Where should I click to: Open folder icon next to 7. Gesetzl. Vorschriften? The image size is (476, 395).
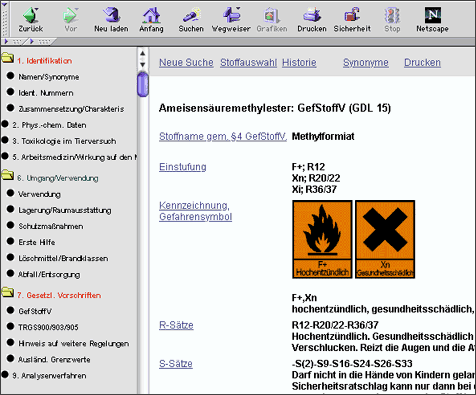[8, 292]
